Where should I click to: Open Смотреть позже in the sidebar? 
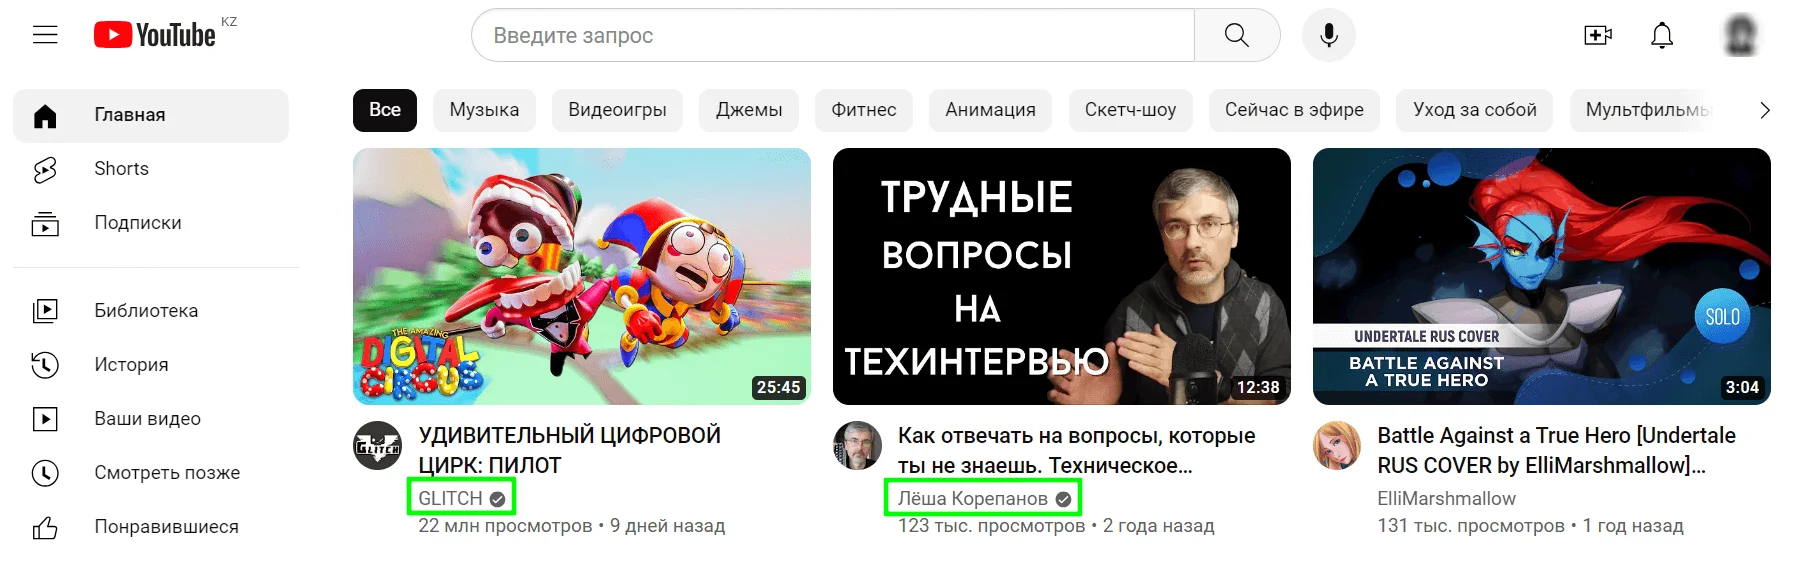point(167,473)
